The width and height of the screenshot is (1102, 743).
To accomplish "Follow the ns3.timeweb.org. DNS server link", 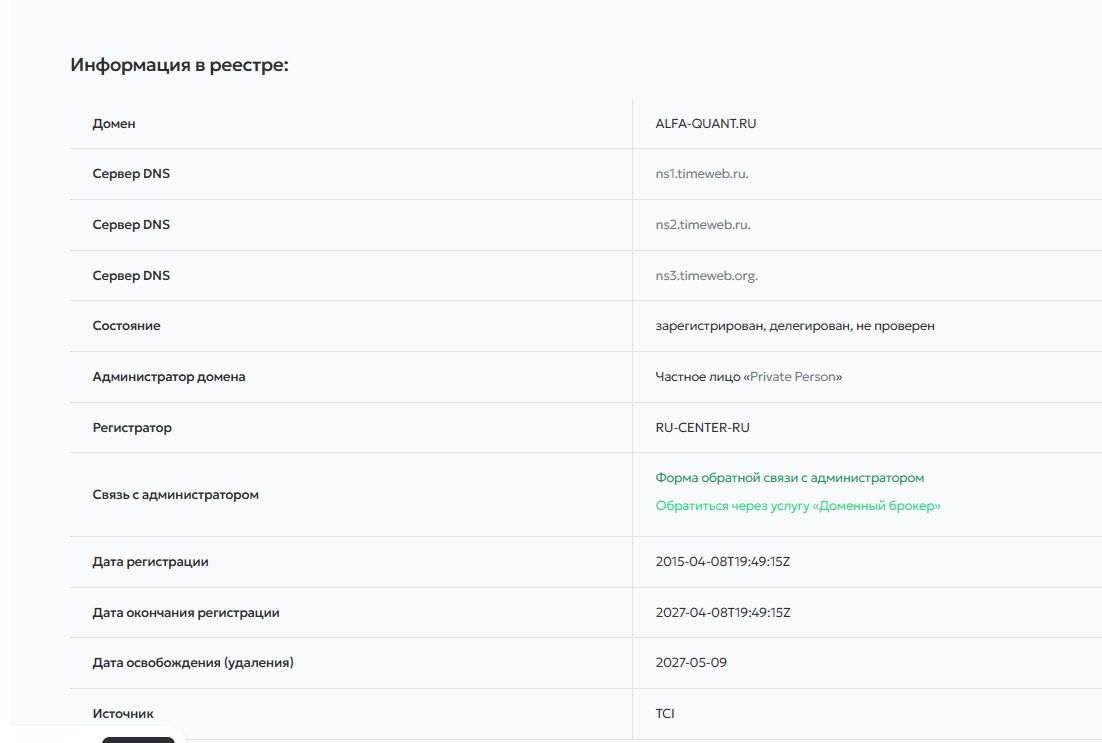I will click(706, 276).
